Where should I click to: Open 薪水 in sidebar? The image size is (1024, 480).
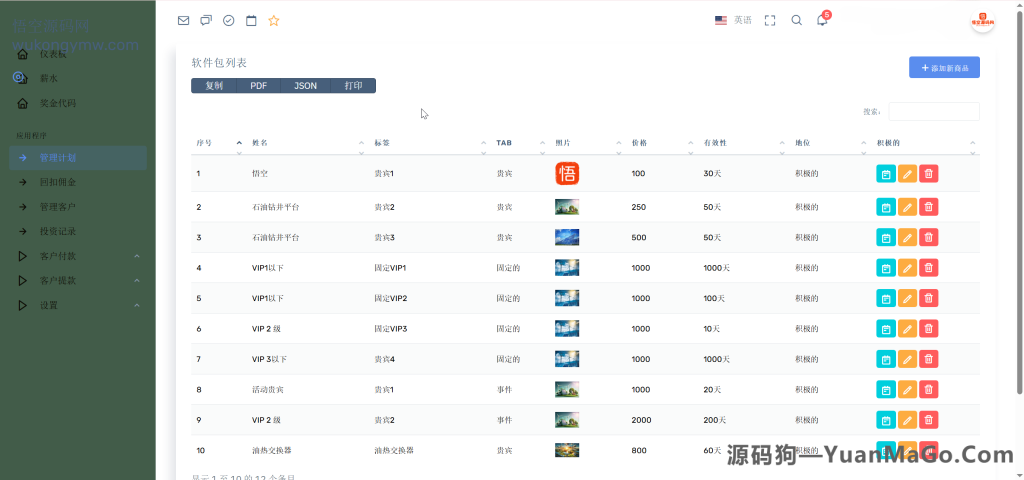(78, 78)
